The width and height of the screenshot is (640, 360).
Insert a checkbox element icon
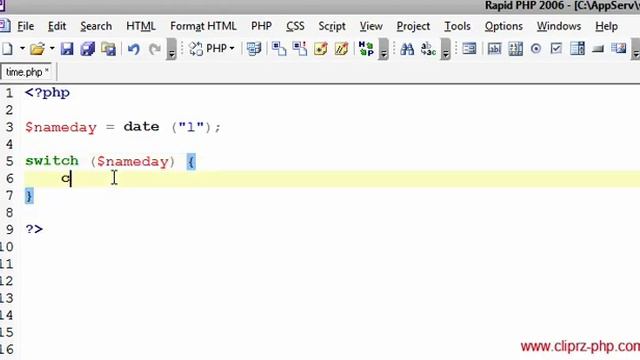pos(556,49)
